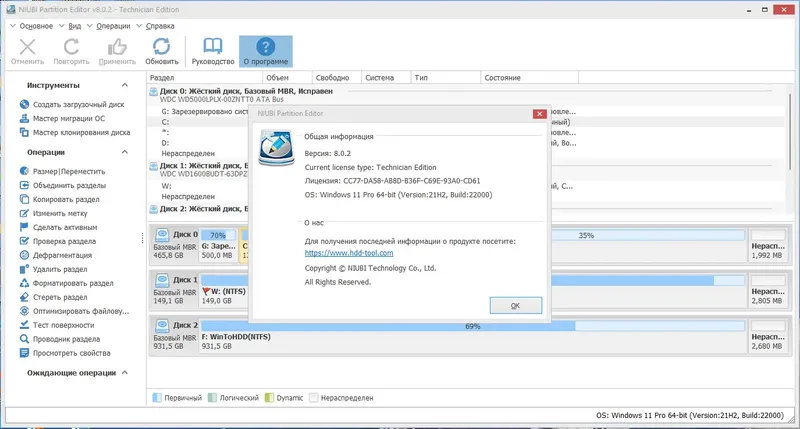Click the Диск 1 drive icon in disk map
The height and width of the screenshot is (429, 800).
point(162,280)
